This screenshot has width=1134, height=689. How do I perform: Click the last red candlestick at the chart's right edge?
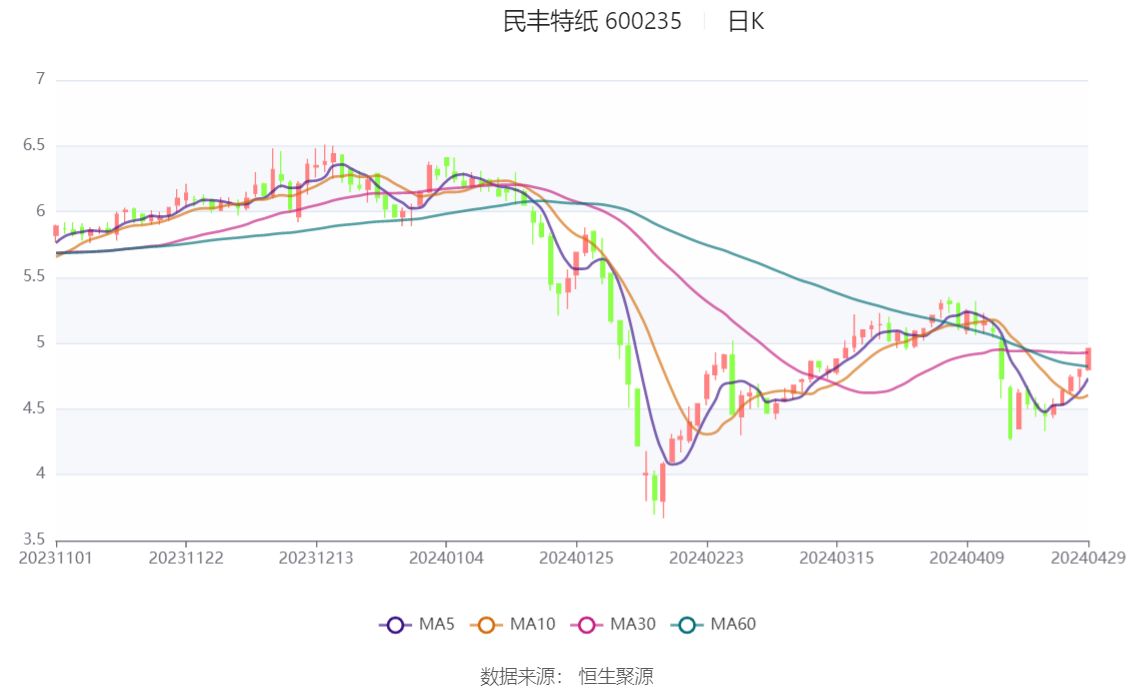pos(1088,359)
